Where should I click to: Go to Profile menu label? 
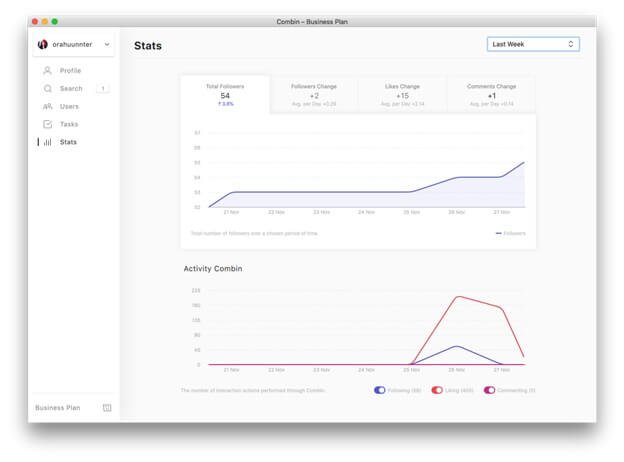point(70,70)
